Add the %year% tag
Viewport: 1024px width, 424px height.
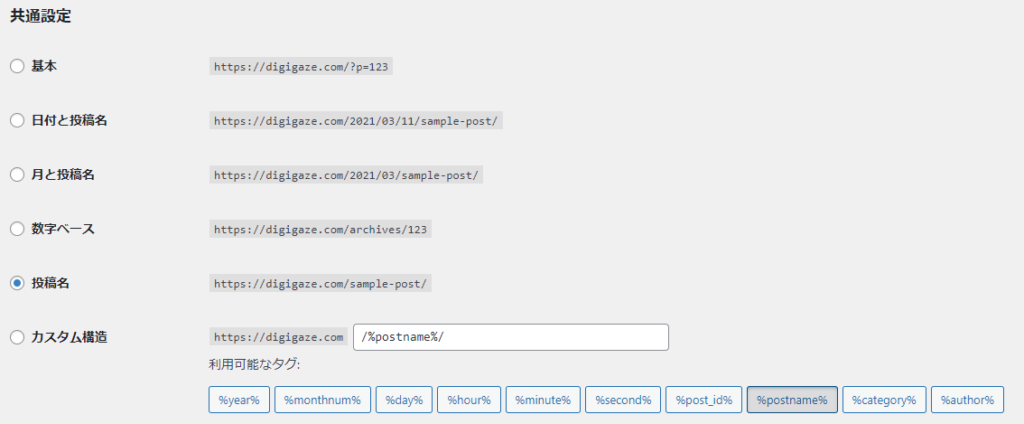(239, 400)
